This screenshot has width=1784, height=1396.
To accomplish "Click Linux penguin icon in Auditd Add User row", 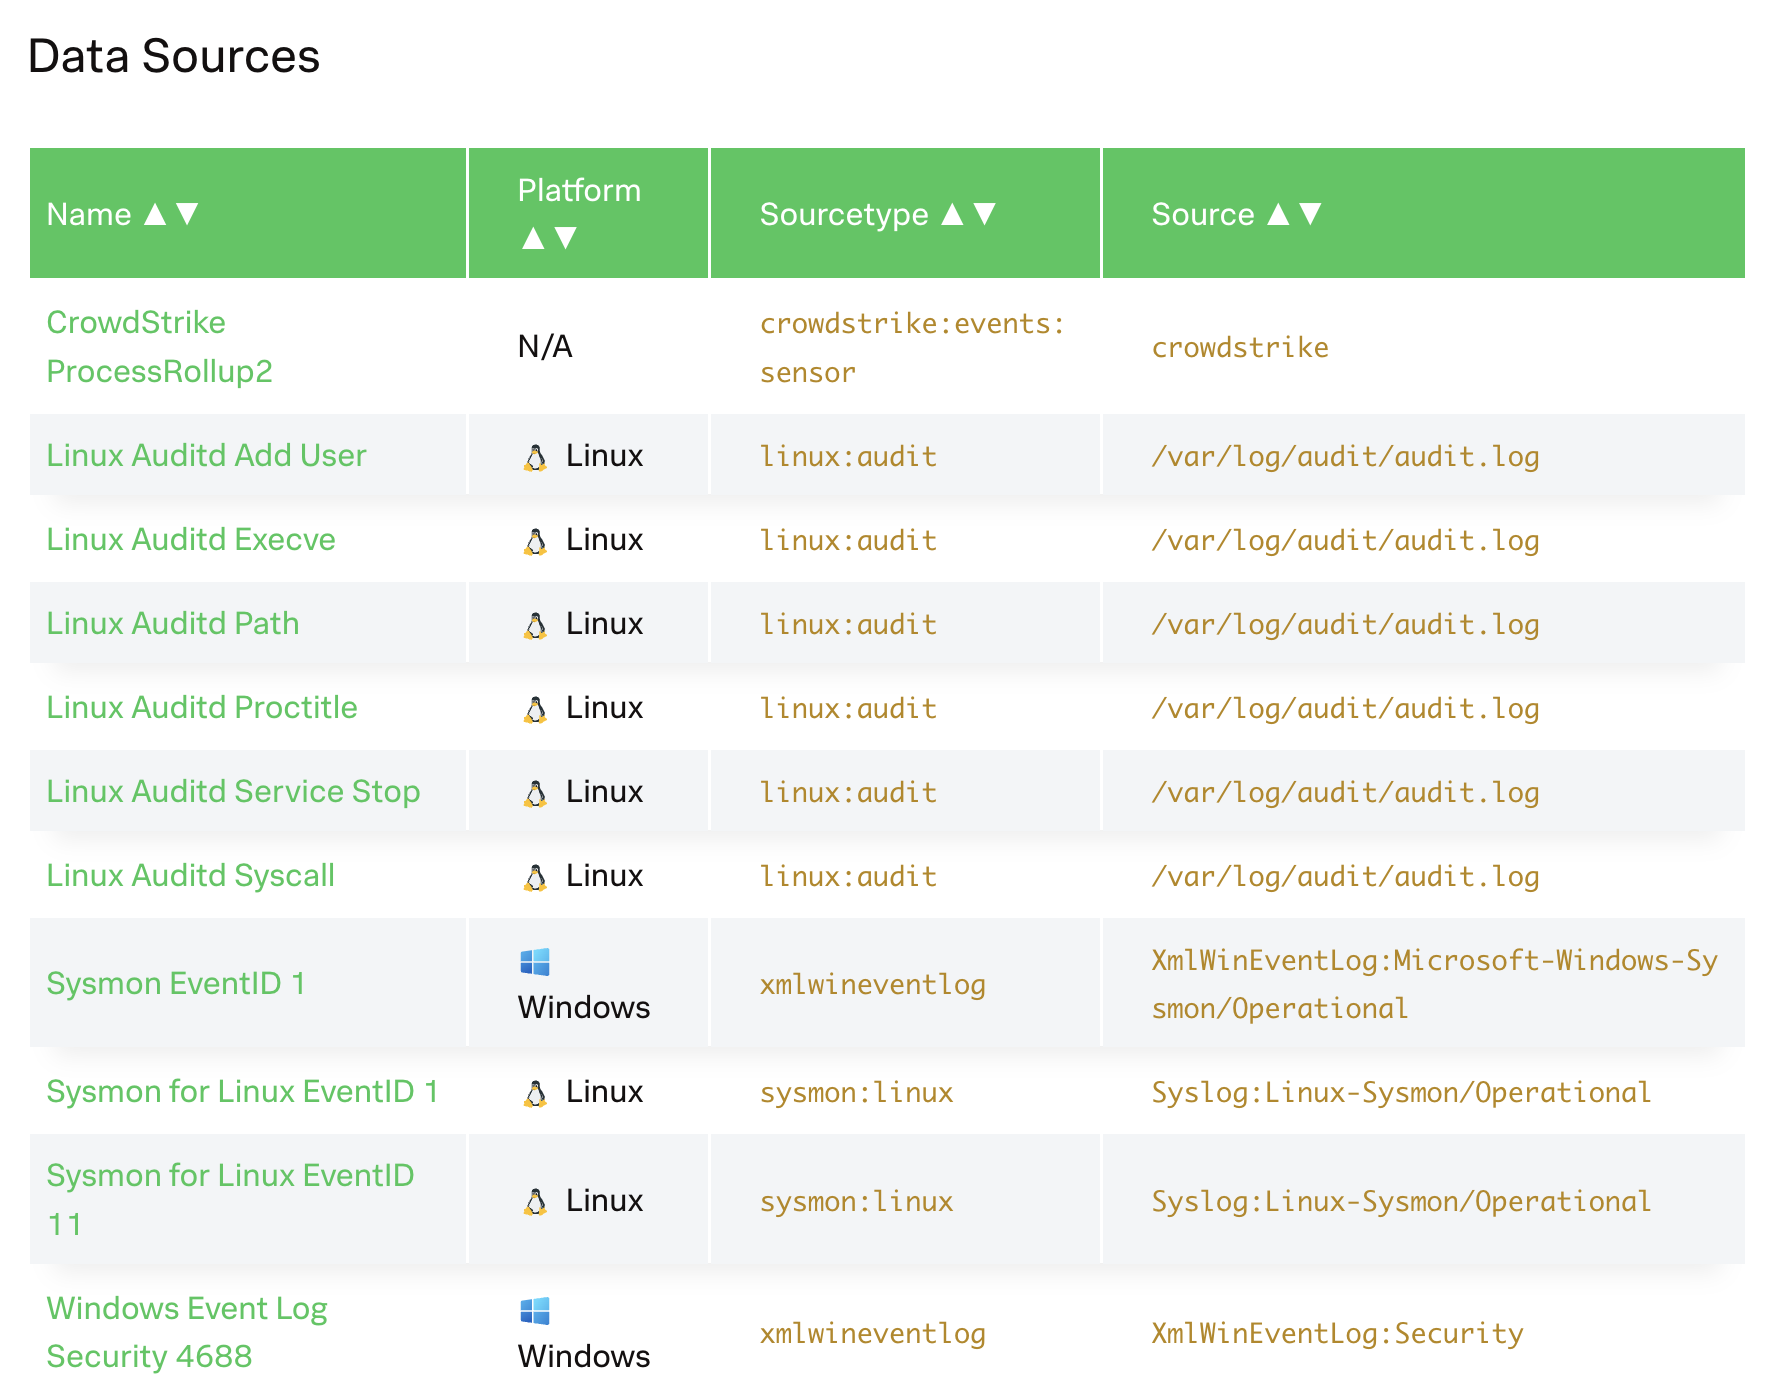I will pyautogui.click(x=536, y=457).
